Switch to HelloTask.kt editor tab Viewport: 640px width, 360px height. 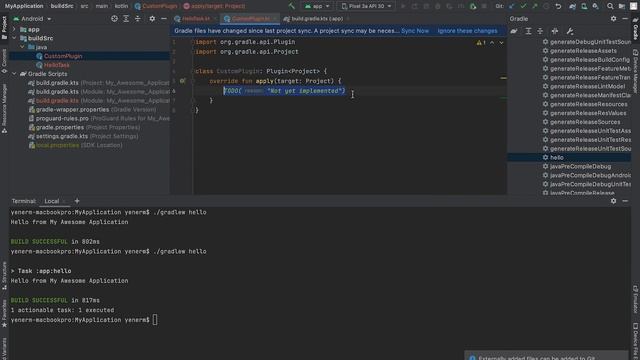click(x=195, y=19)
